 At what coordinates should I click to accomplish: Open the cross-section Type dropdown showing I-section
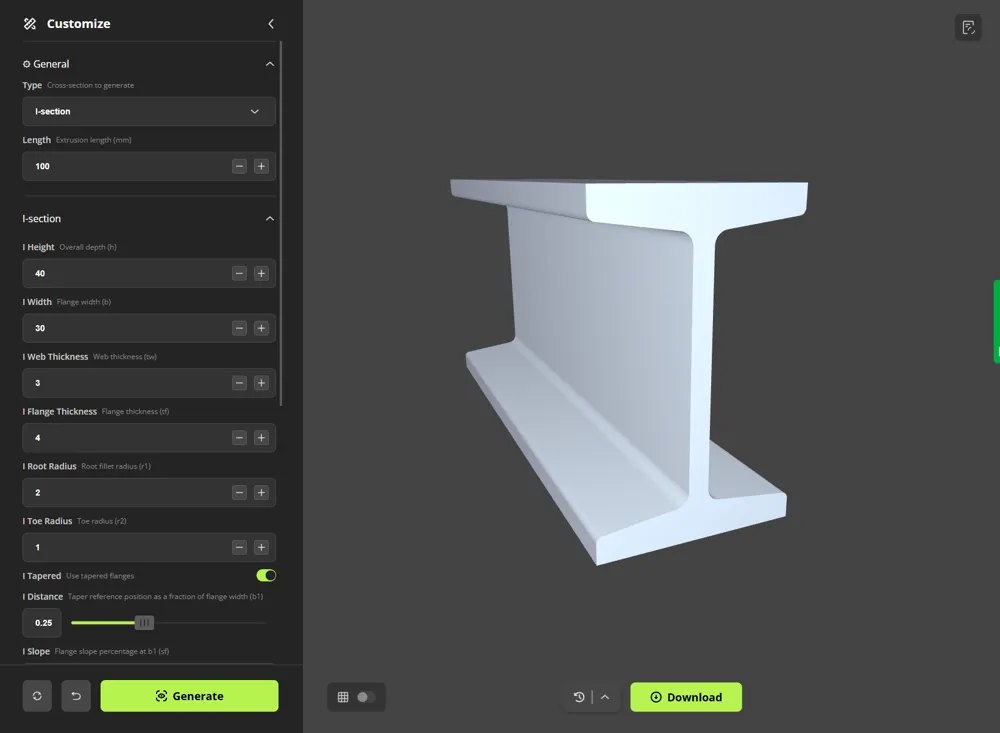point(148,111)
